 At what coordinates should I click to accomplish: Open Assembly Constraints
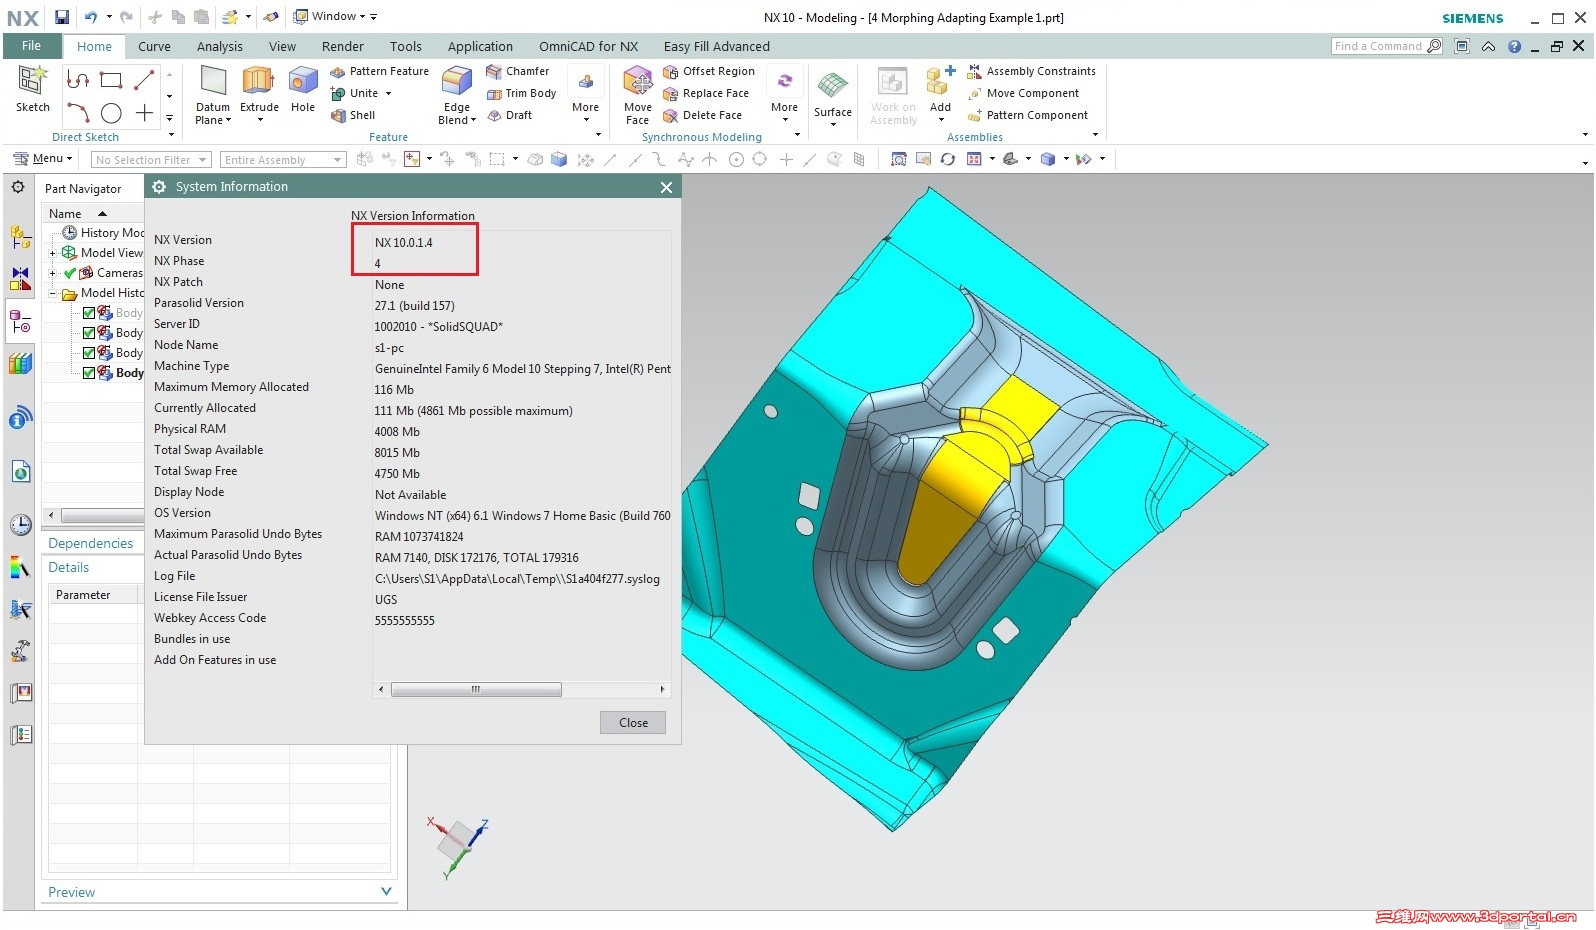click(x=1031, y=71)
